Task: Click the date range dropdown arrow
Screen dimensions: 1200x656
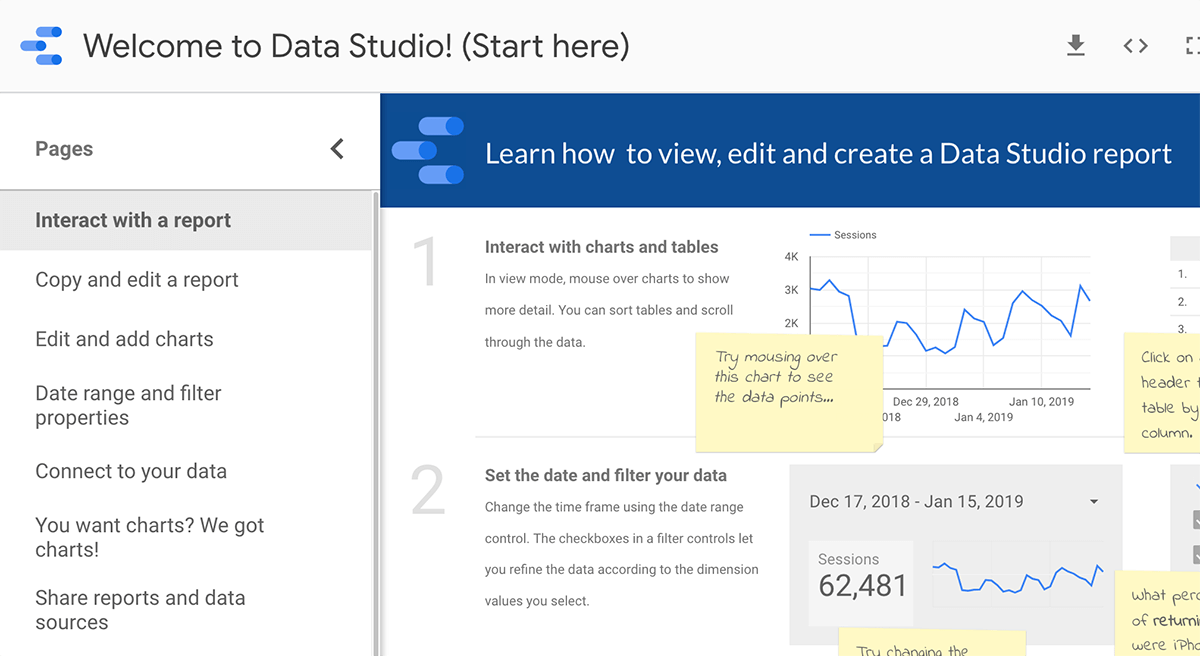Action: [x=1093, y=502]
